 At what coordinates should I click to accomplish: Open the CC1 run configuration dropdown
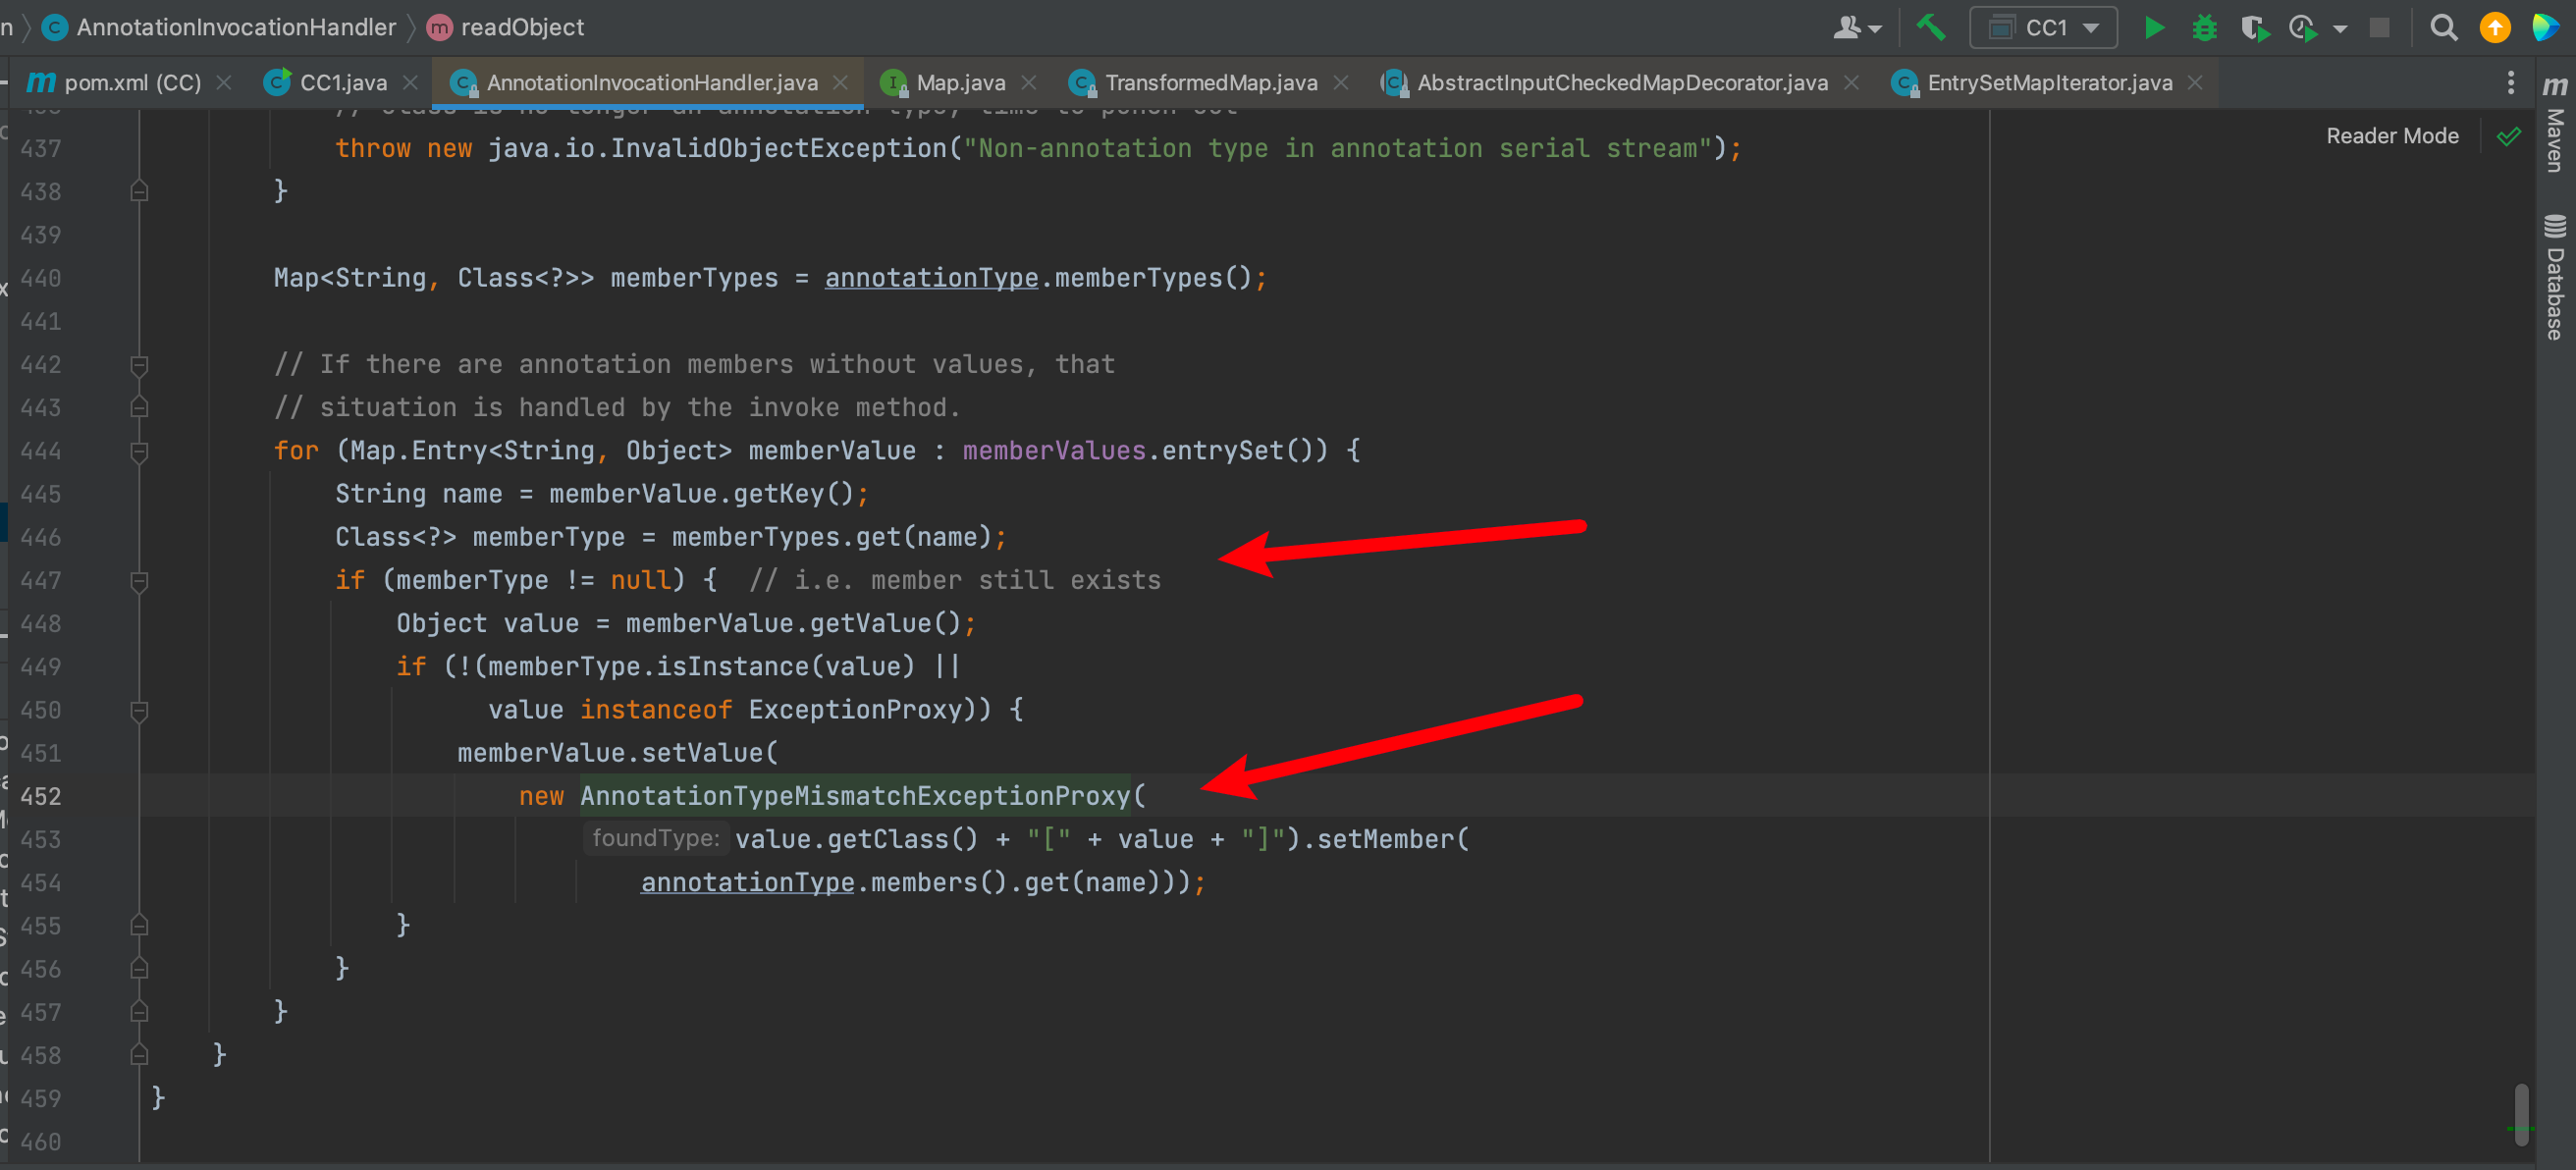pyautogui.click(x=2043, y=27)
